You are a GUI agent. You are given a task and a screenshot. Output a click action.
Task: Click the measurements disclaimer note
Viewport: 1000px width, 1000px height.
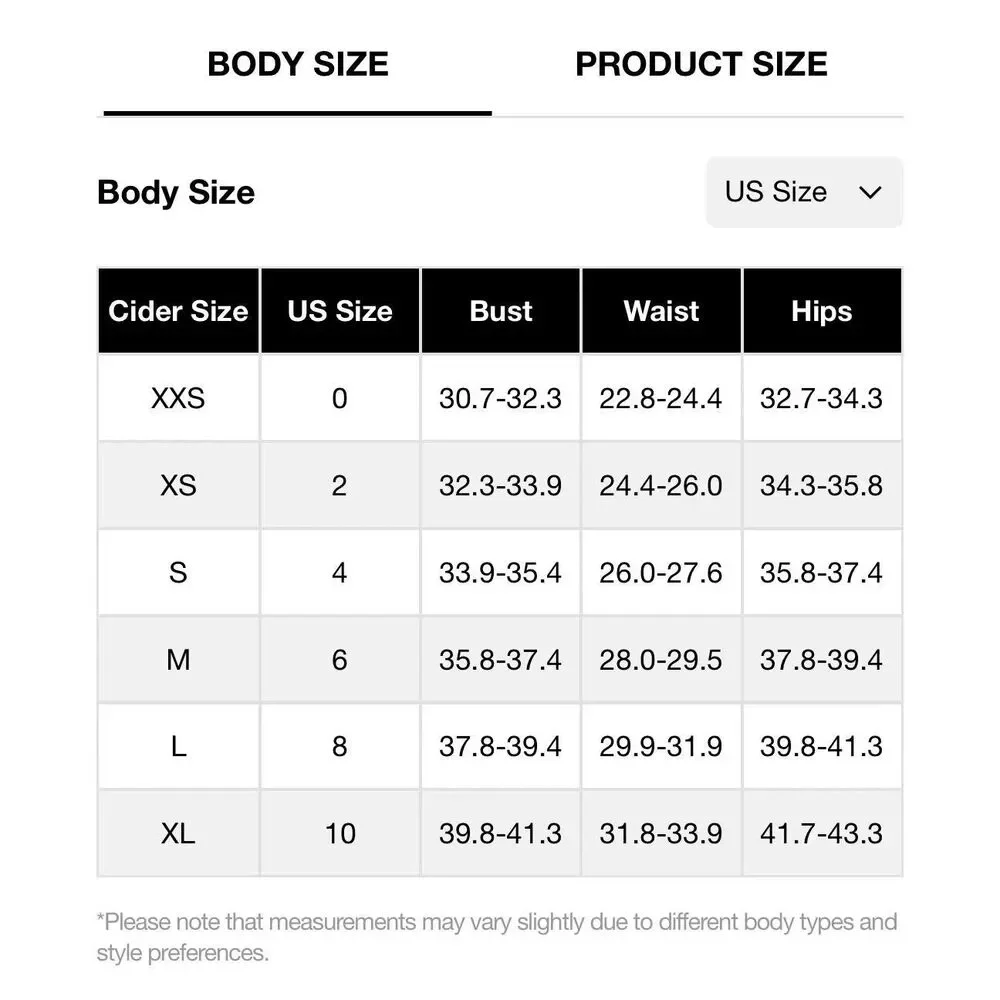point(497,937)
